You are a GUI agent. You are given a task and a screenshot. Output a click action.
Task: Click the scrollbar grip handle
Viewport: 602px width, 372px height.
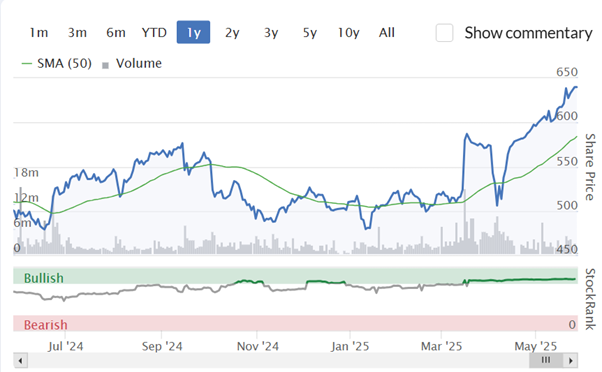point(546,360)
